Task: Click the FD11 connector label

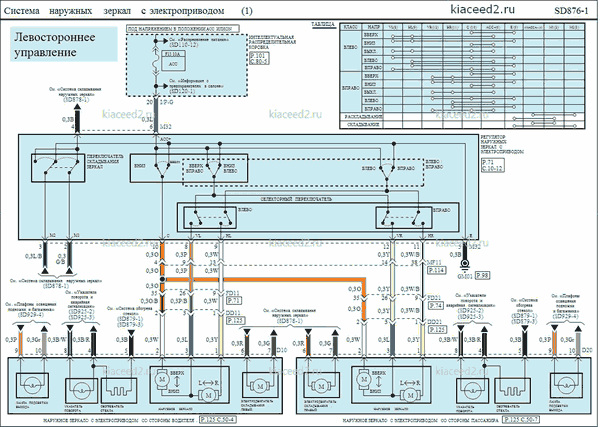Action: (x=233, y=293)
